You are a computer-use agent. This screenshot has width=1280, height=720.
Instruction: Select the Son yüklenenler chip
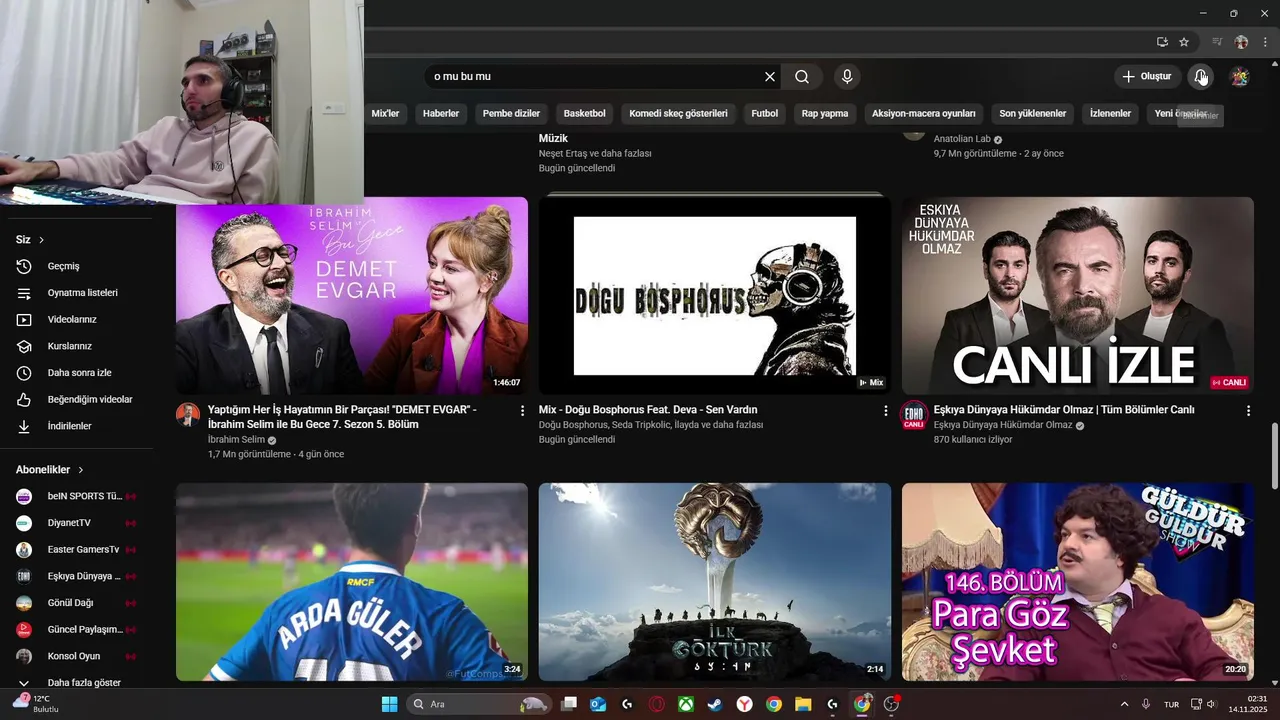tap(1033, 113)
